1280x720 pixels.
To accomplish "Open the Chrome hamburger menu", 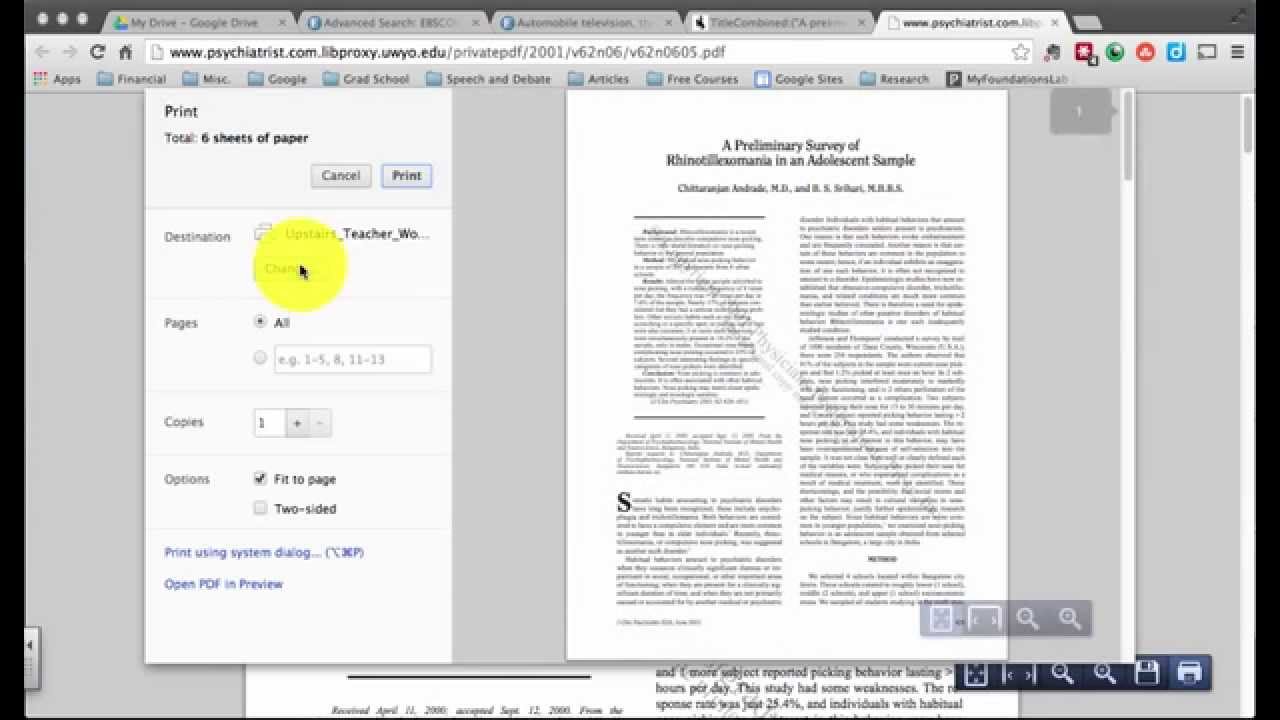I will point(1238,52).
